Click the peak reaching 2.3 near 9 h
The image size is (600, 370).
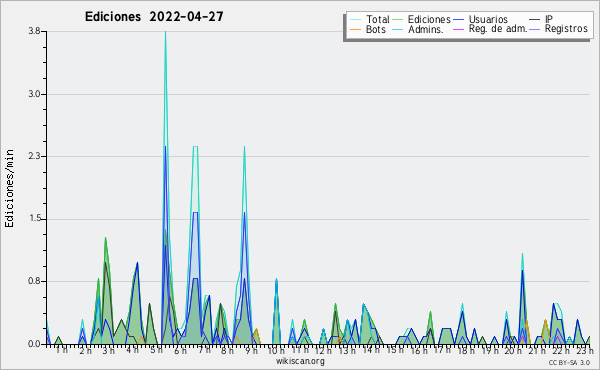click(x=244, y=148)
